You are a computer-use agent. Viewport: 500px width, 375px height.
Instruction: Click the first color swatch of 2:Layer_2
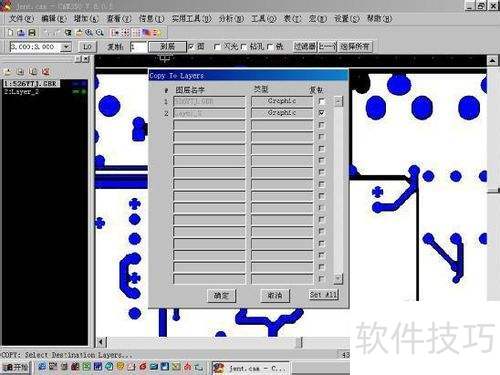pyautogui.click(x=76, y=92)
